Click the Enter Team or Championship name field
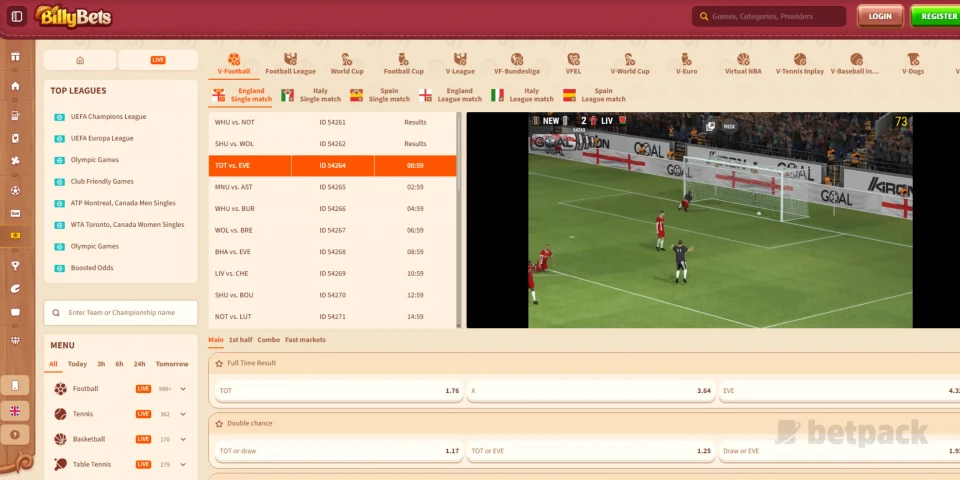Screen dimensions: 960x480 120,312
